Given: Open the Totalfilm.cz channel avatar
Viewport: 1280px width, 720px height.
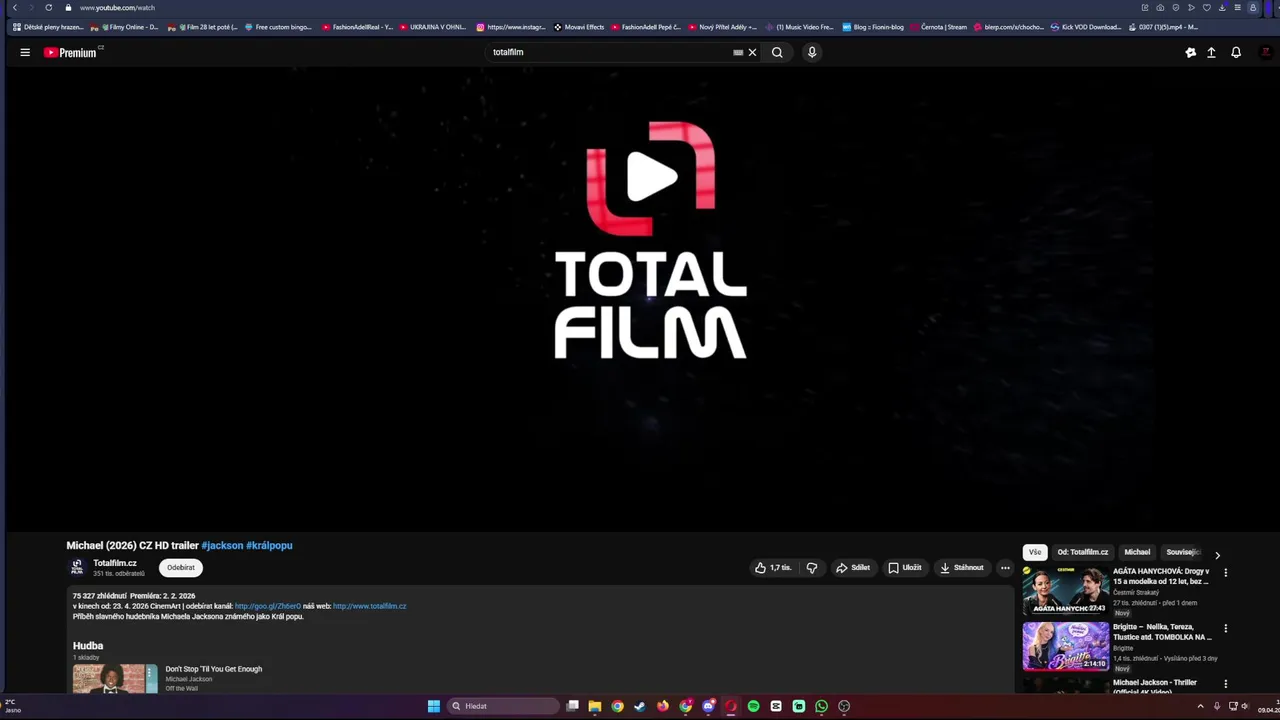Looking at the screenshot, I should click(77, 567).
